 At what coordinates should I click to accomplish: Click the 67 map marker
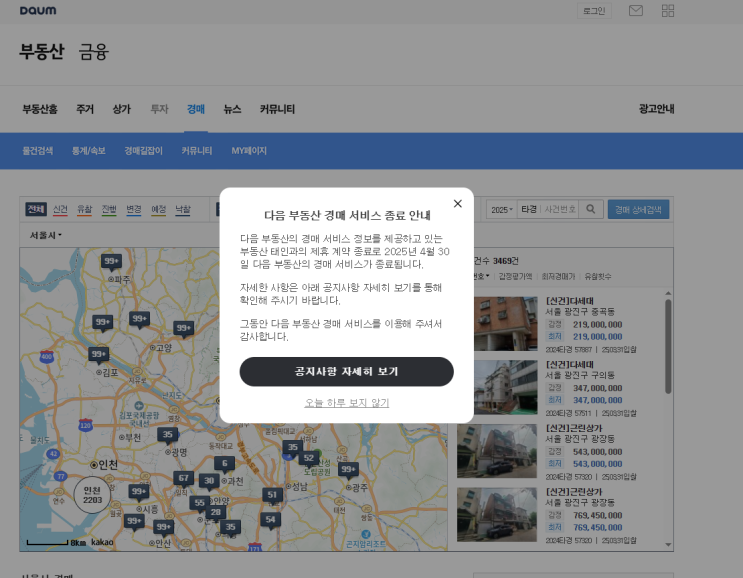tap(183, 479)
